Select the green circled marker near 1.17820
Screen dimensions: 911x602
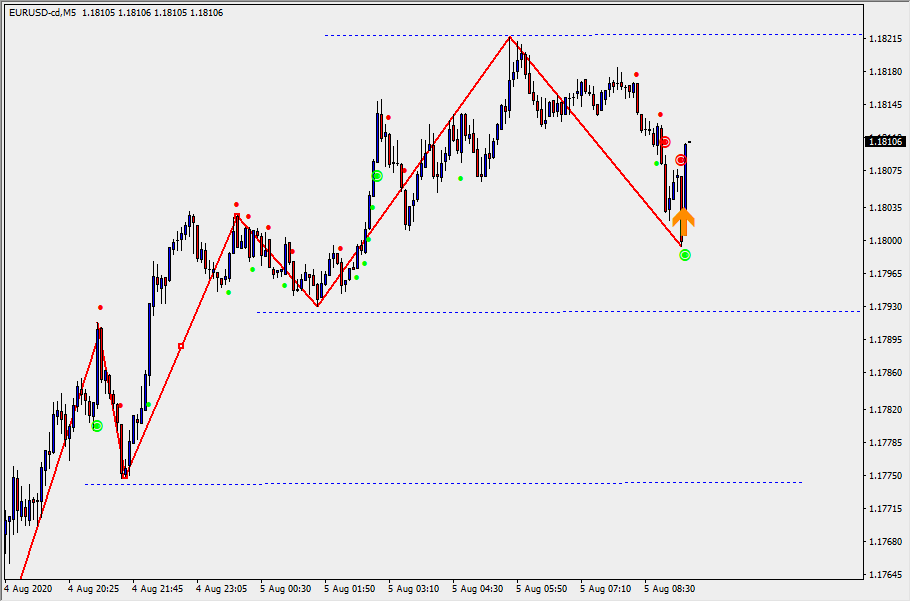[97, 426]
